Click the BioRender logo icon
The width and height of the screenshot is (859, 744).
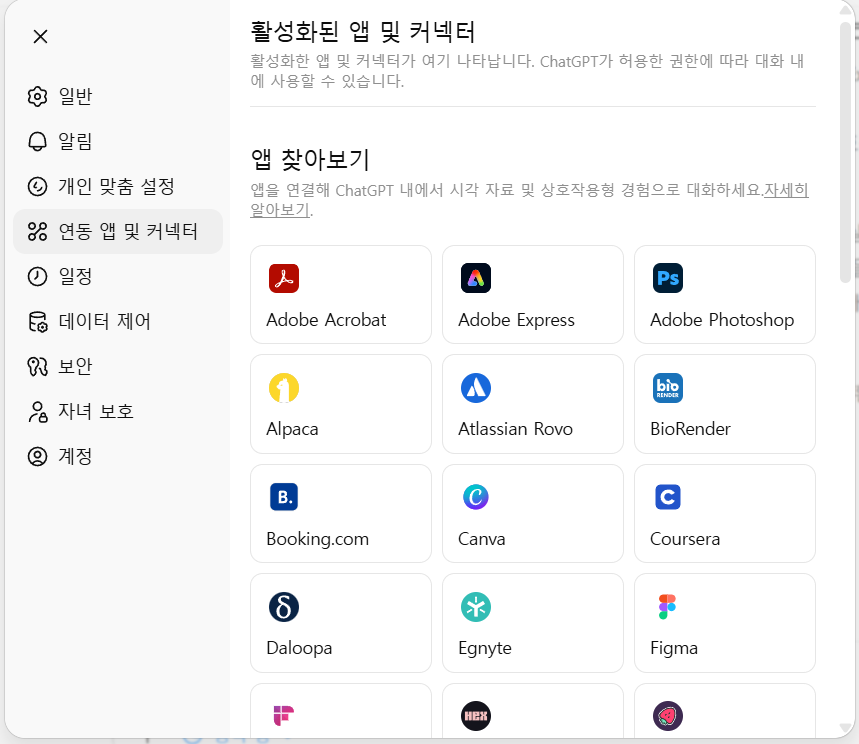pos(668,388)
